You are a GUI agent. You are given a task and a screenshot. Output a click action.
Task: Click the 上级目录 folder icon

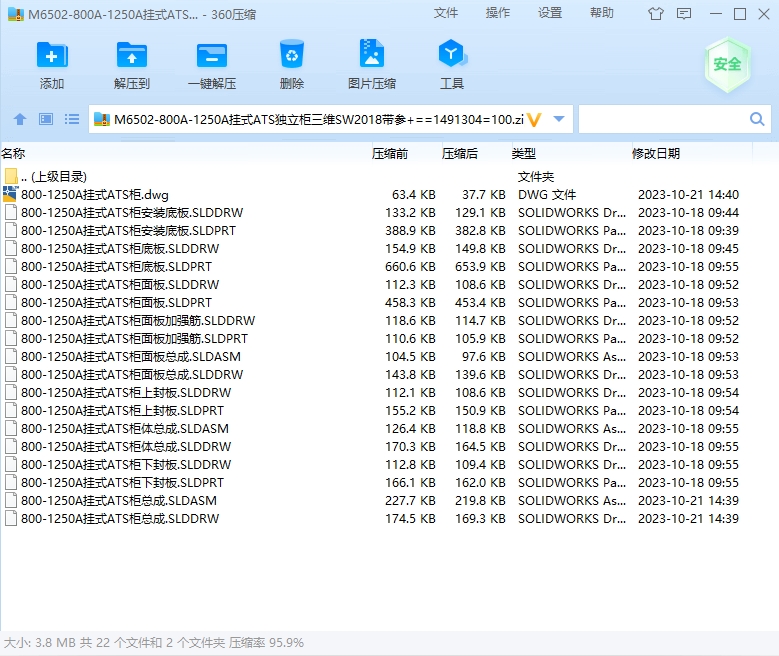(10, 176)
